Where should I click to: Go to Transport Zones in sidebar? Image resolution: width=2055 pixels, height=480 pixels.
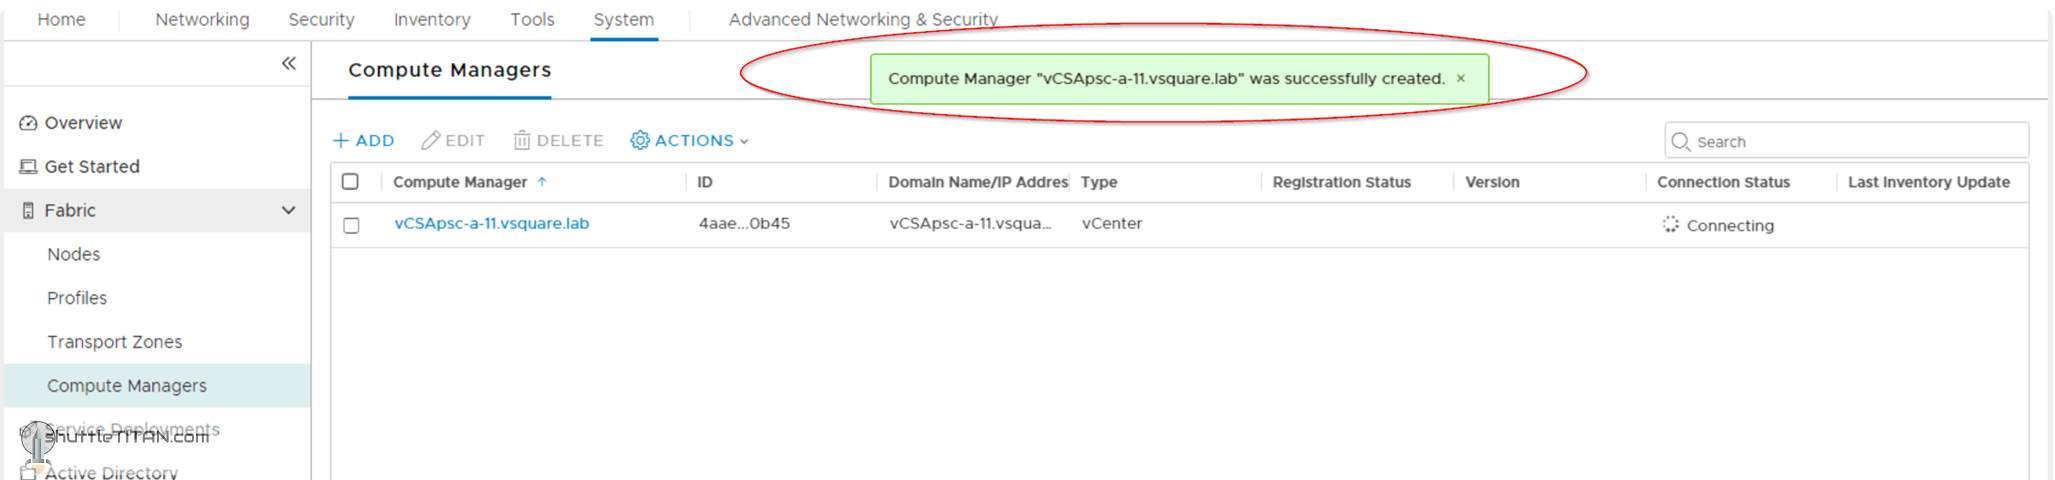point(114,342)
